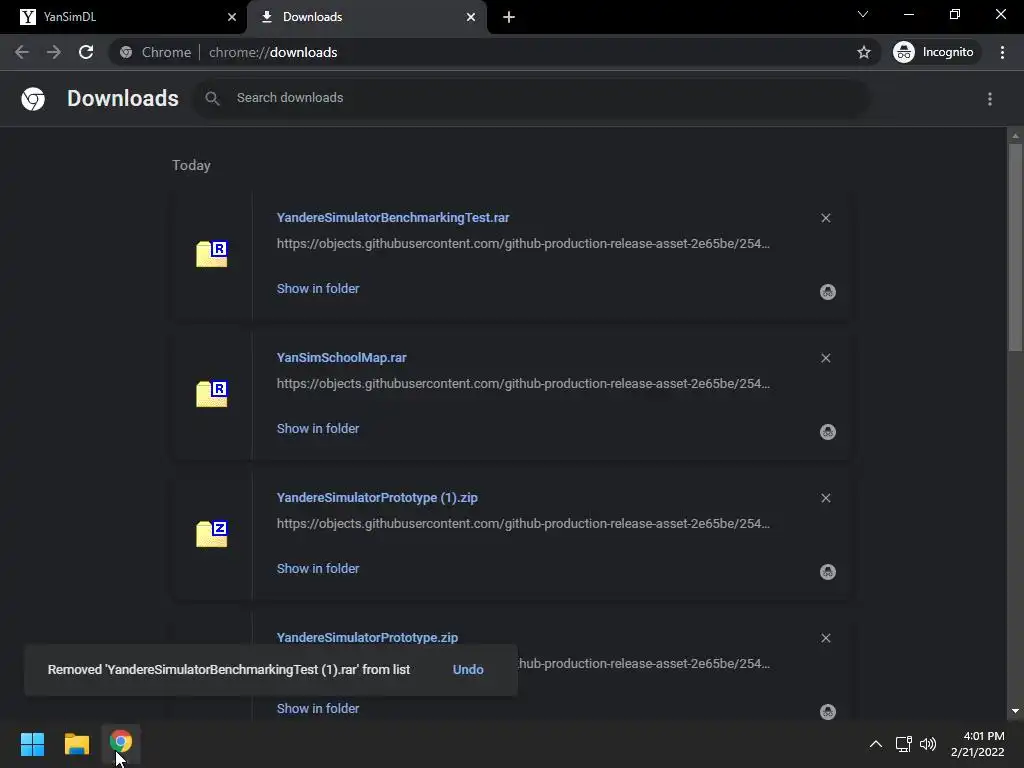Click incognito badge on YanSimSchoolMap.rar card

pos(827,432)
